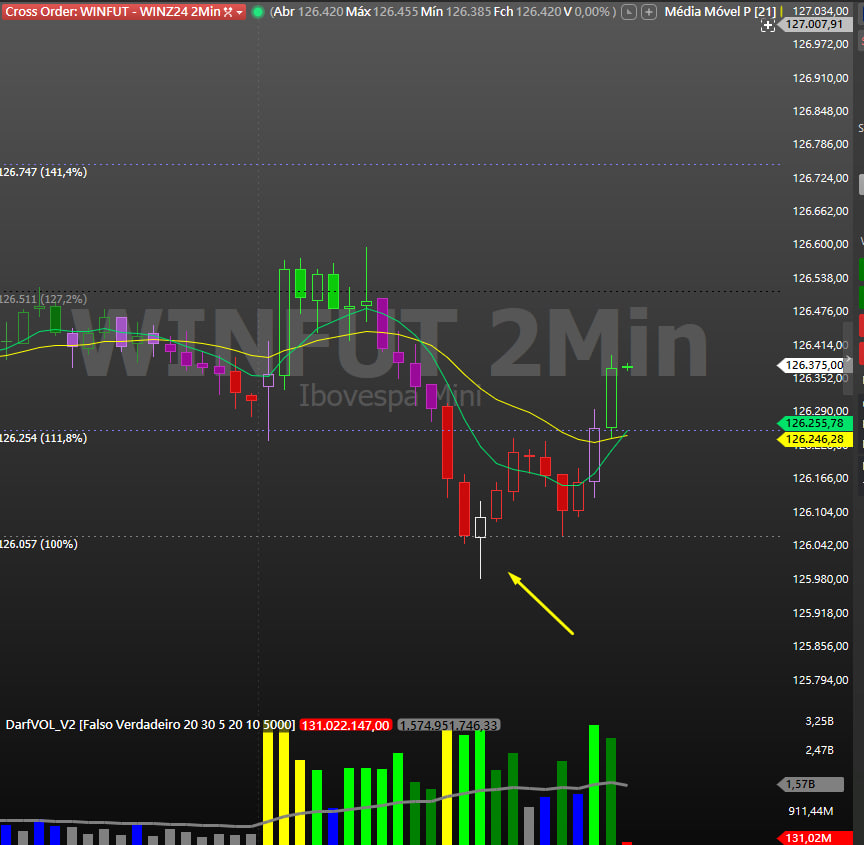Click the Abr 126.420 value in header

point(308,12)
